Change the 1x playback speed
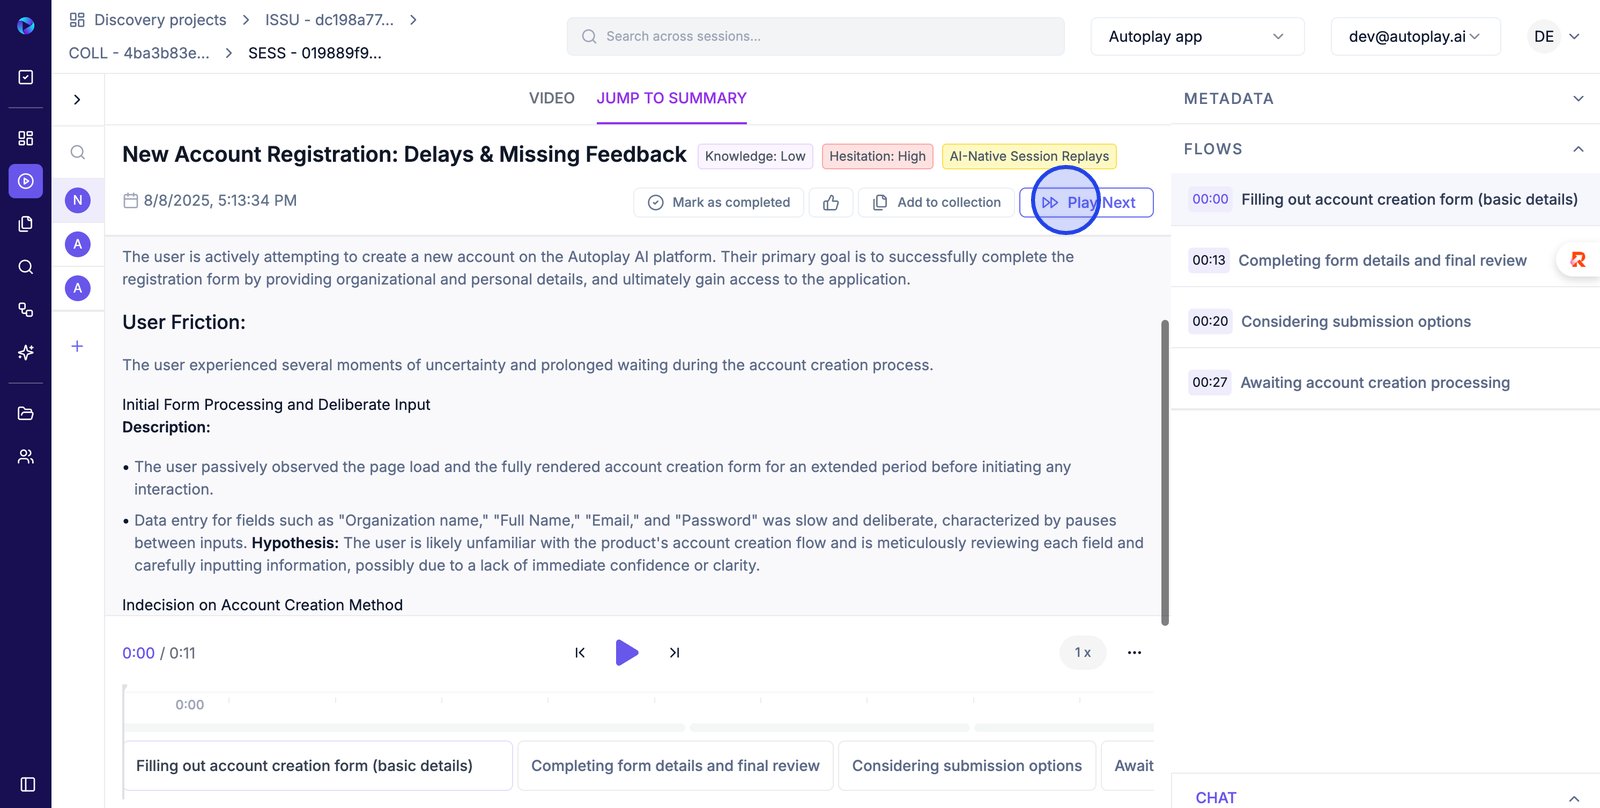The width and height of the screenshot is (1600, 808). tap(1082, 653)
